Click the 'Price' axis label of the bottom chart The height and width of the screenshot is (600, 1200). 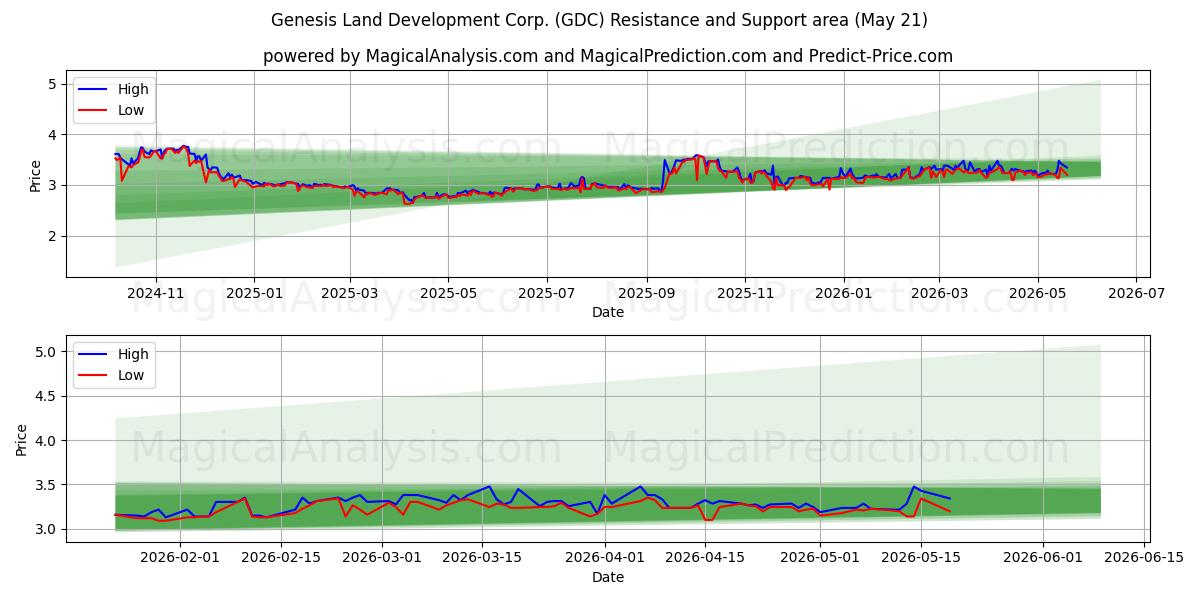tap(23, 439)
